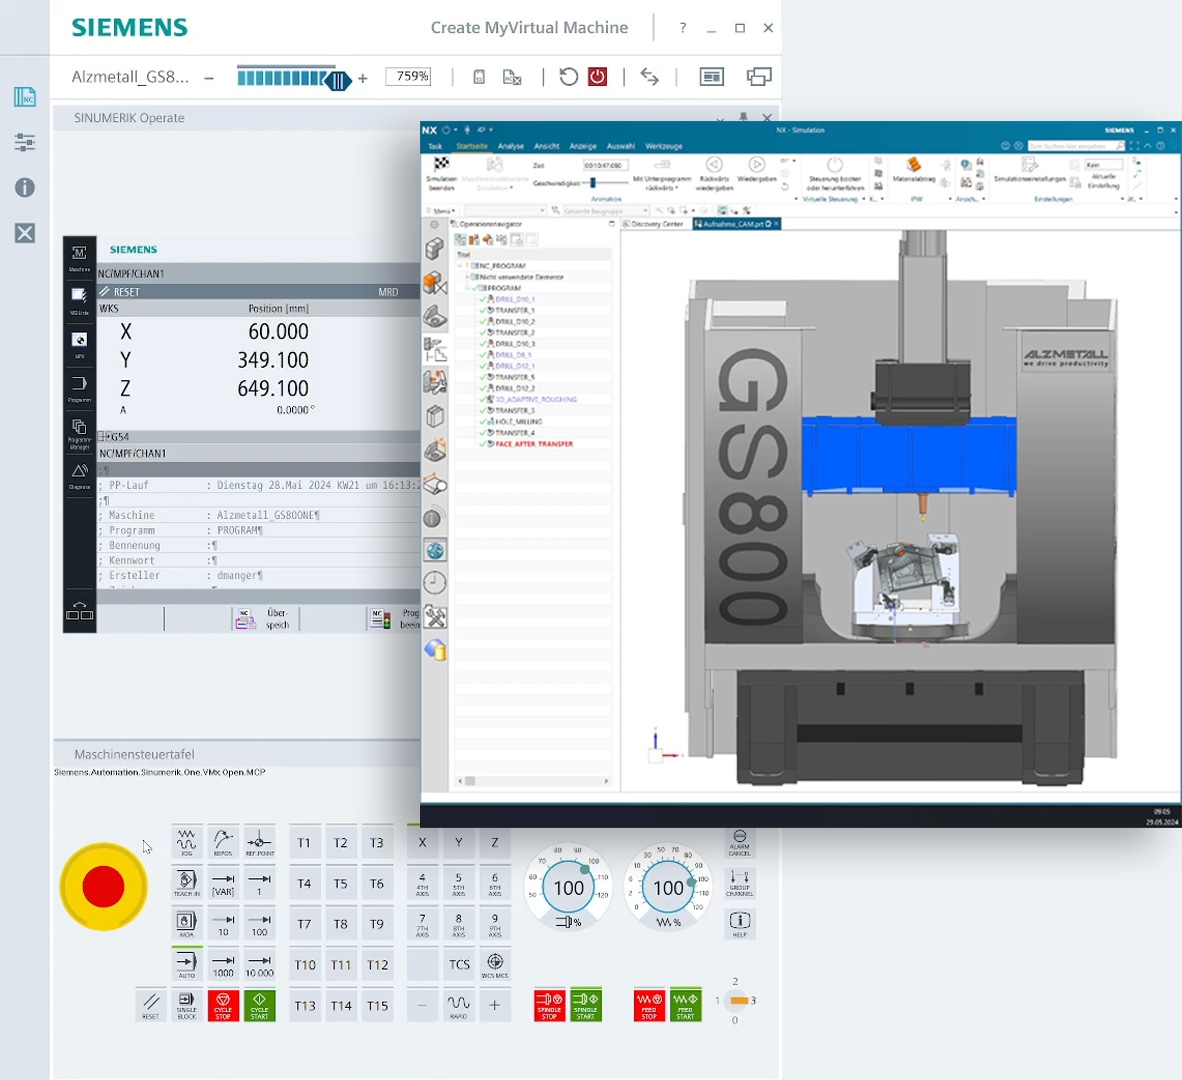Click the X axis key
This screenshot has height=1080, width=1182.
pos(422,843)
